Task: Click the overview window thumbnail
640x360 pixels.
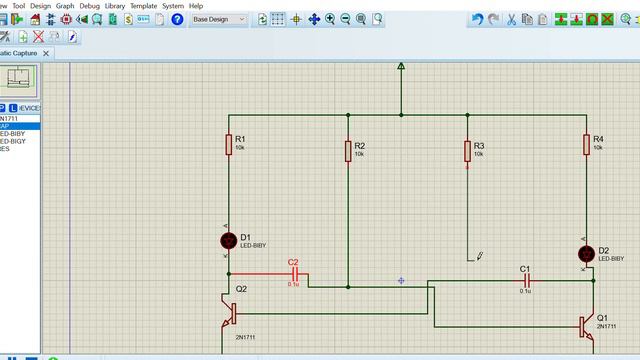Action: (x=18, y=80)
